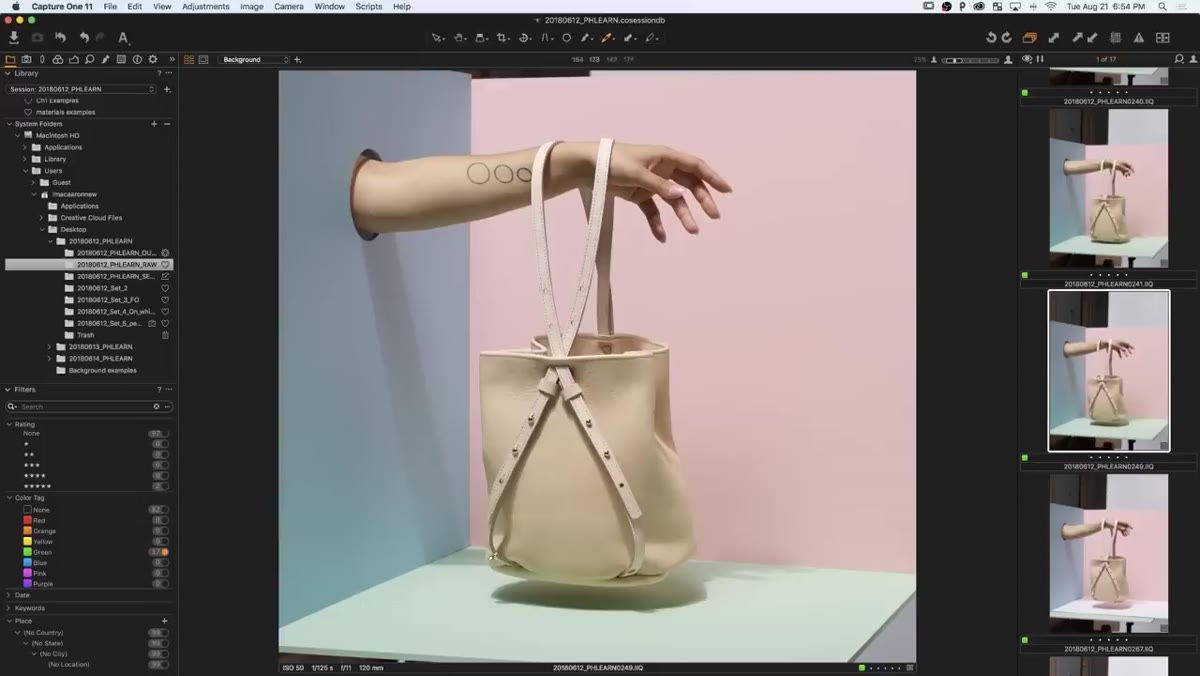
Task: Open the Metadata info tool tab
Action: click(137, 59)
